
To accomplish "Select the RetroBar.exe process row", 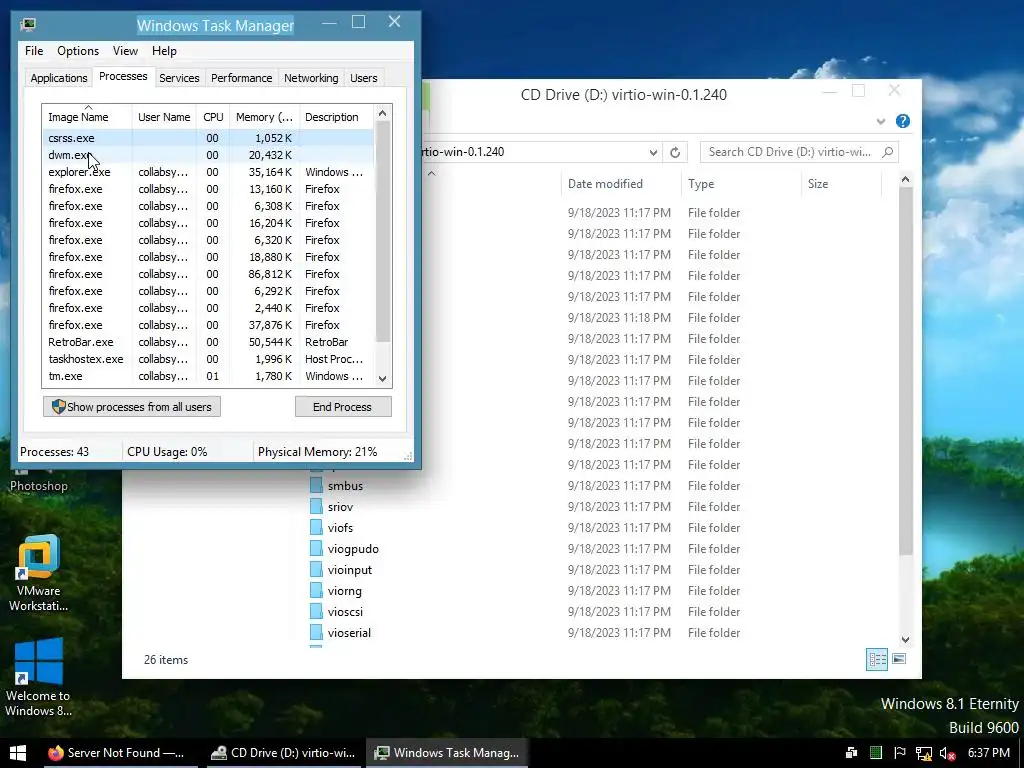I will click(208, 342).
